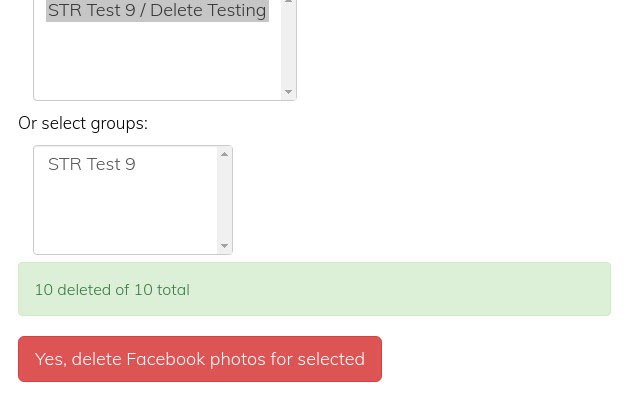Click the "Or select groups:" label
This screenshot has width=640, height=400.
(x=83, y=123)
